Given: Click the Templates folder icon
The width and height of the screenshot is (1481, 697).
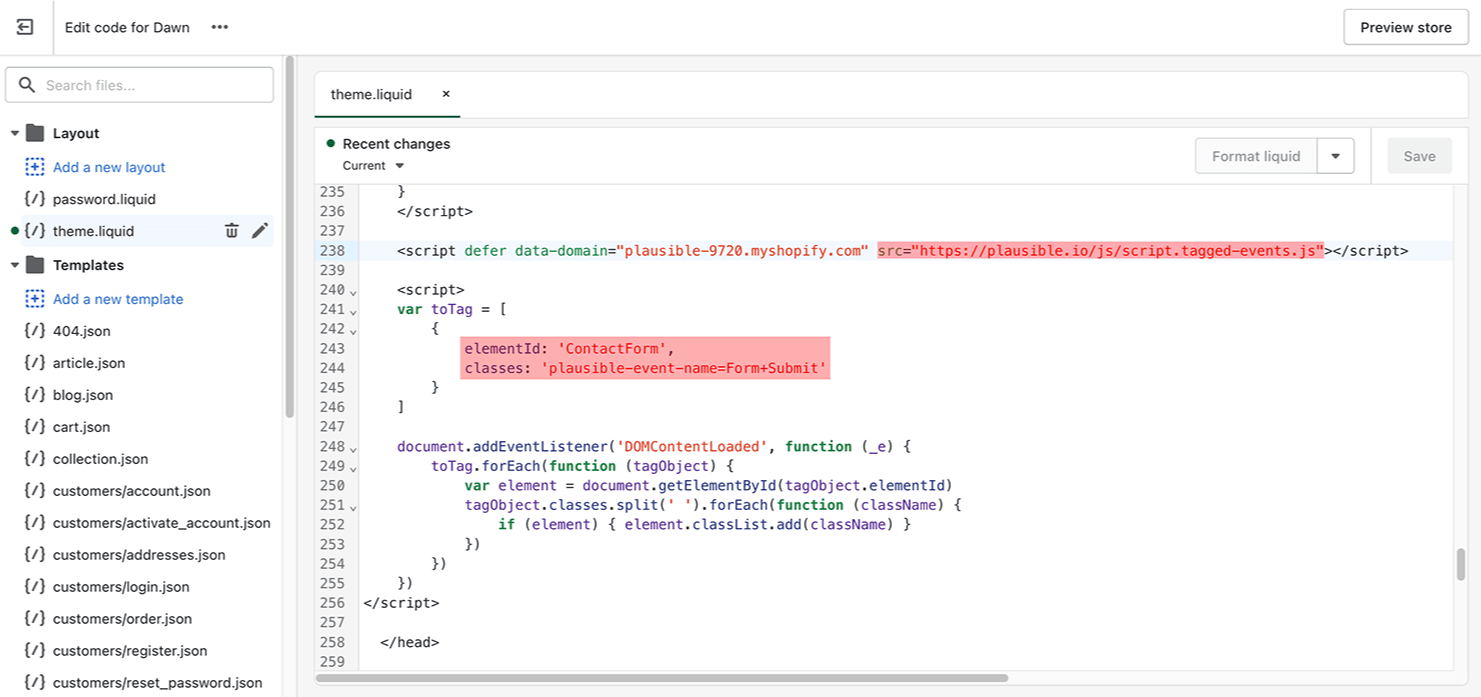Looking at the screenshot, I should (x=35, y=265).
